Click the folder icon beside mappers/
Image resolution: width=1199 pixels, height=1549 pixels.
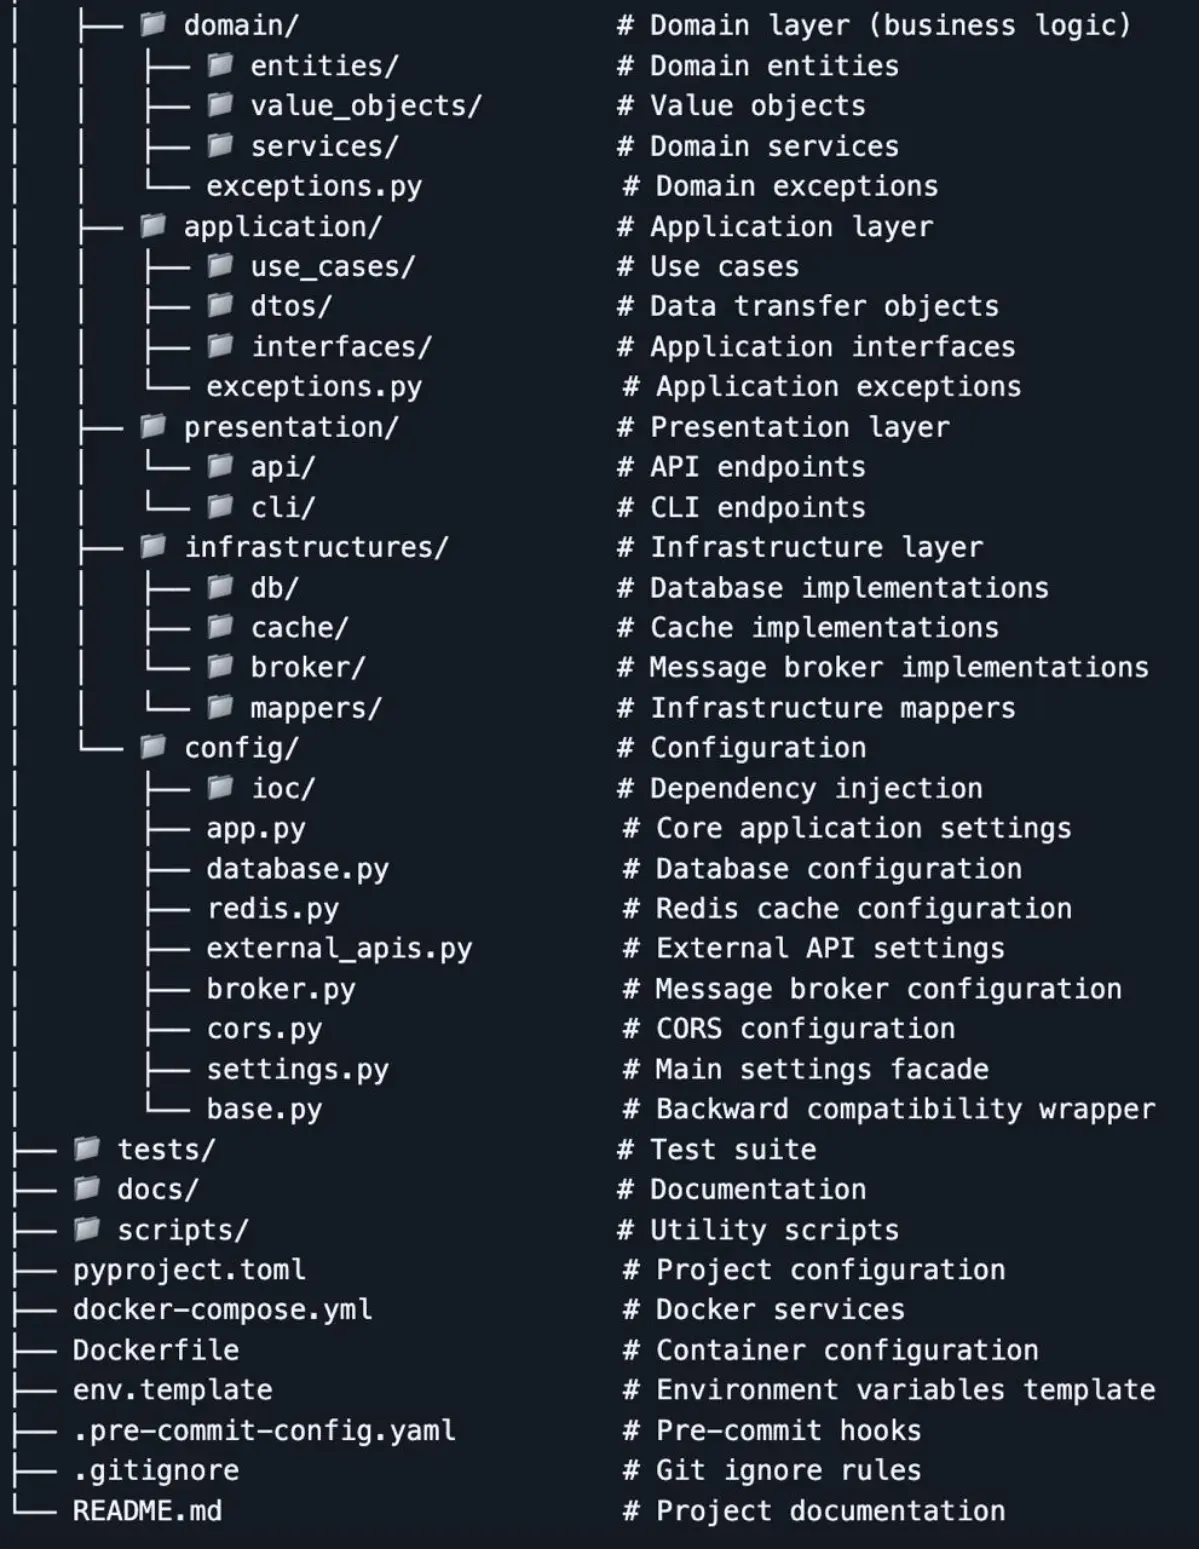coord(220,707)
